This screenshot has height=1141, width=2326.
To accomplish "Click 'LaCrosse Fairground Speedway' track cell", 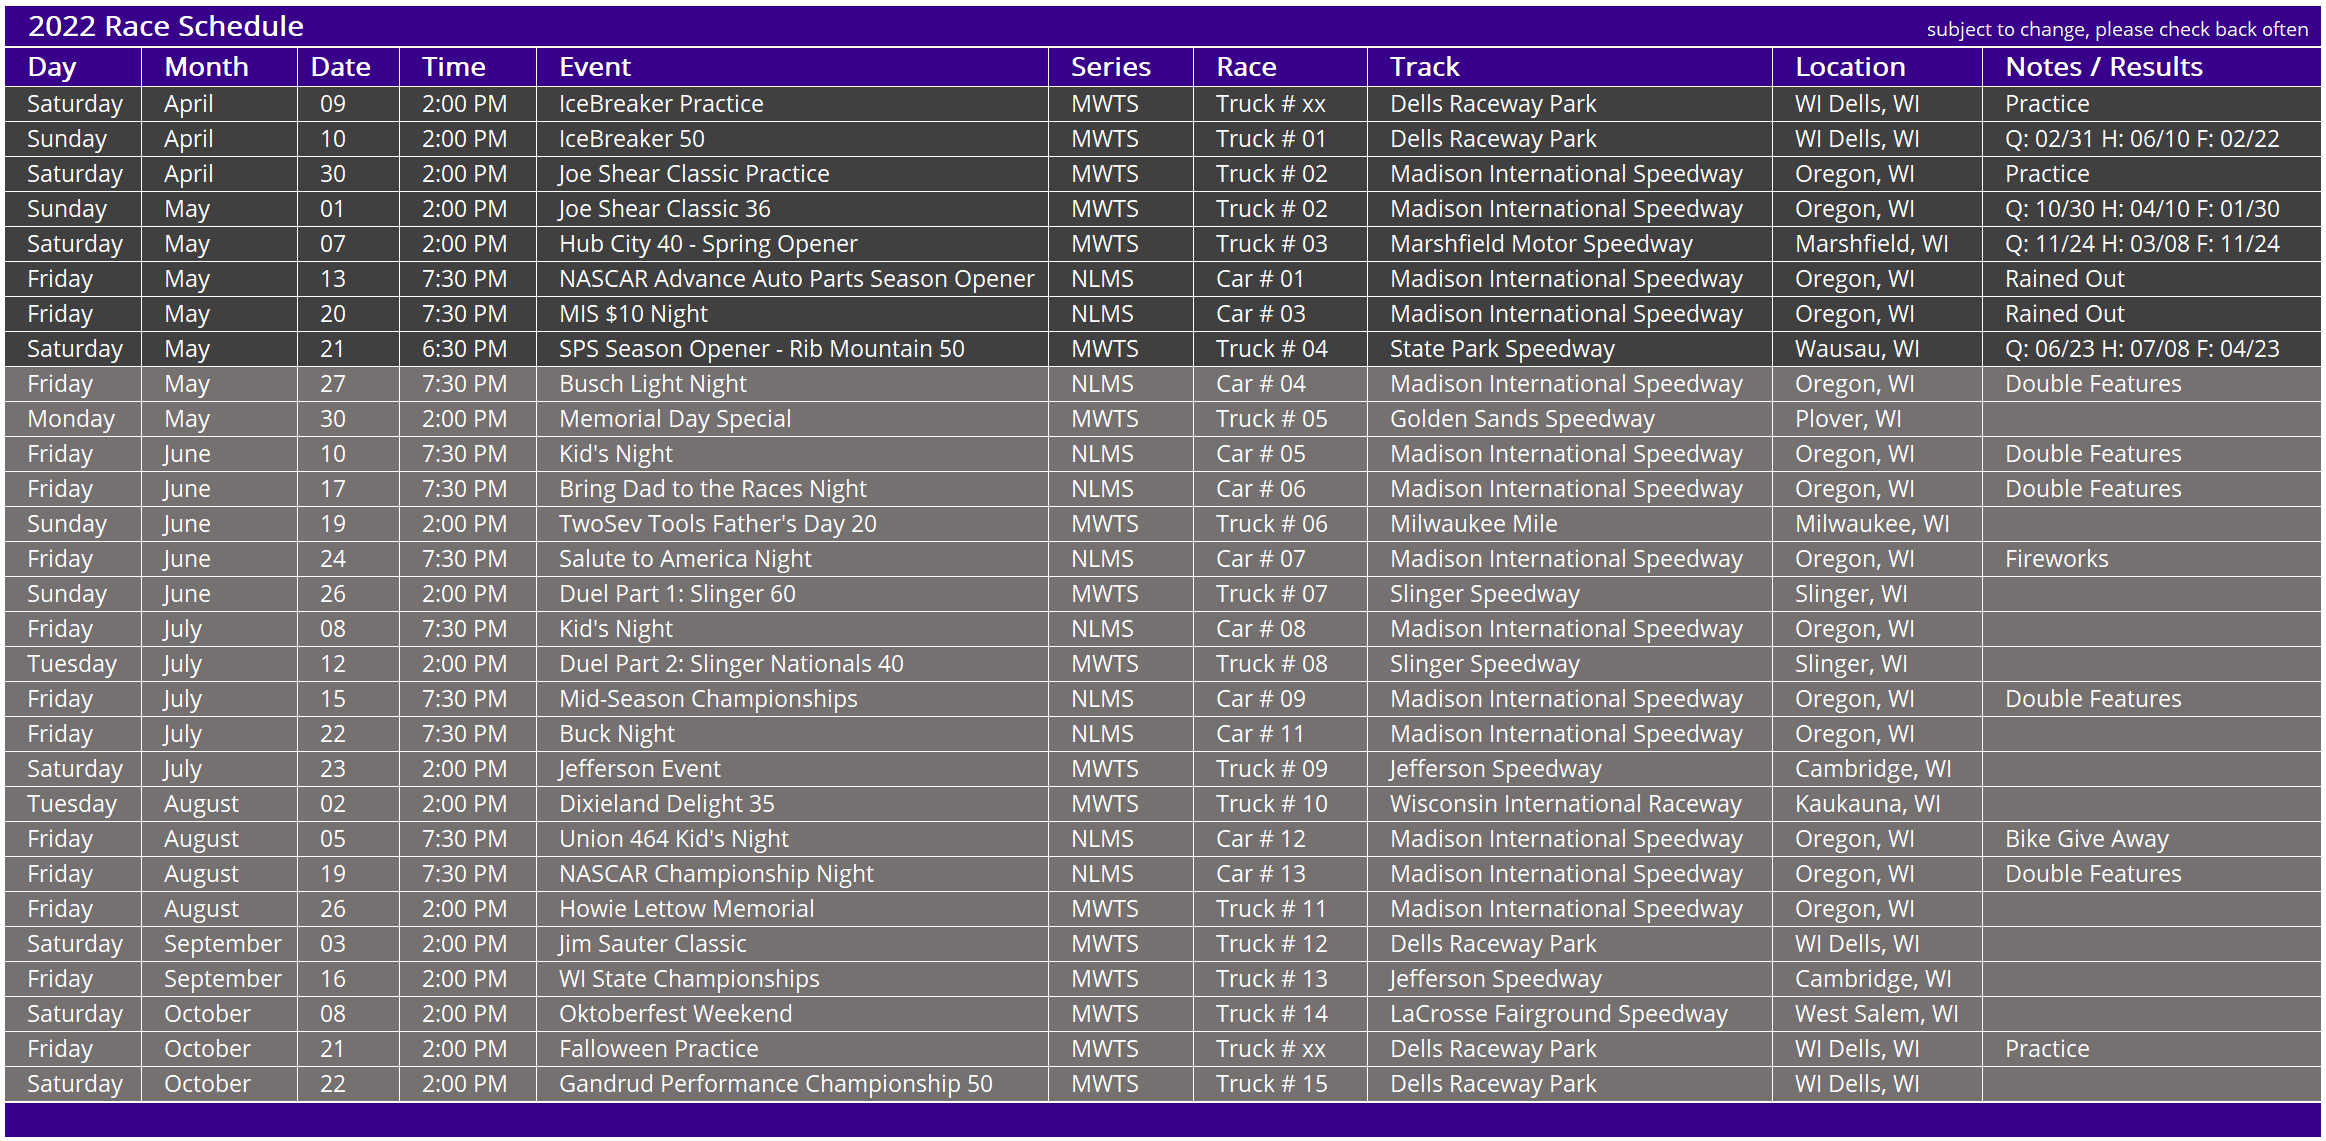I will tap(1559, 1014).
